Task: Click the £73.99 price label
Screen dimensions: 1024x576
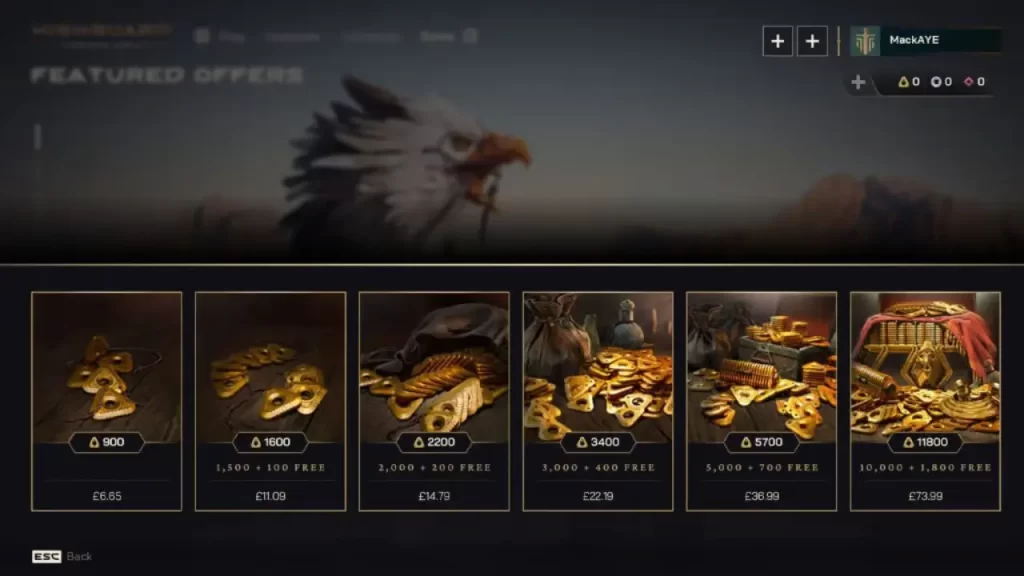Action: [925, 496]
